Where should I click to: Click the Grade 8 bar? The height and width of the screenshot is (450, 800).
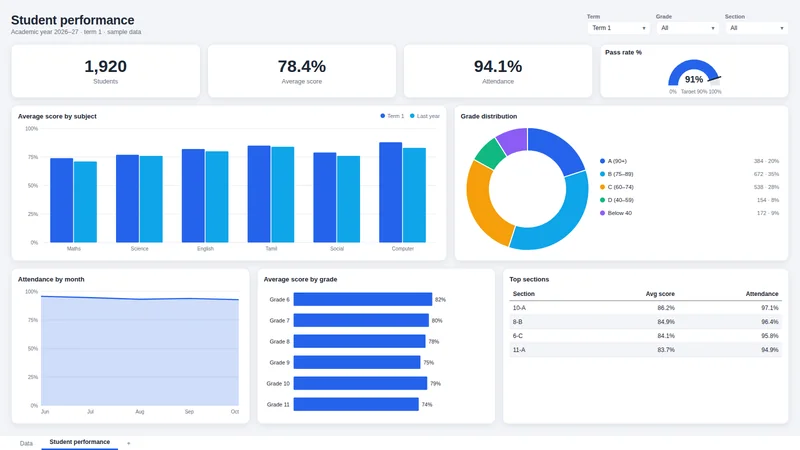point(360,341)
